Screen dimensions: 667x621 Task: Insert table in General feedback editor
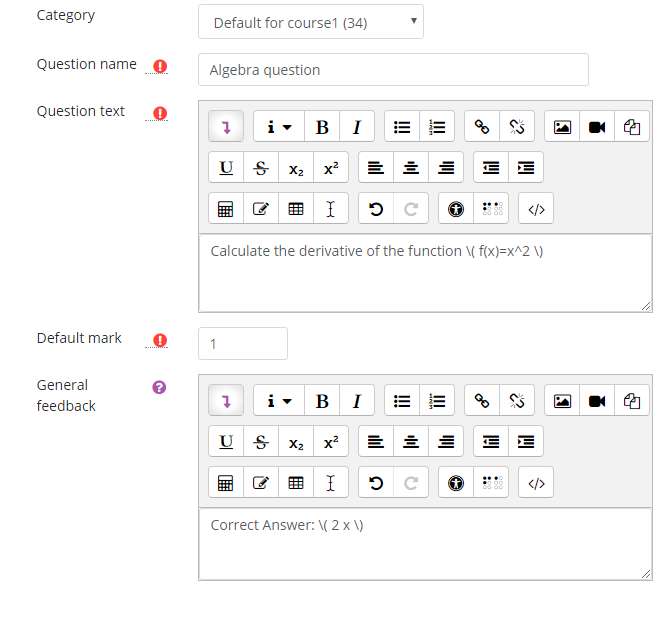[296, 483]
